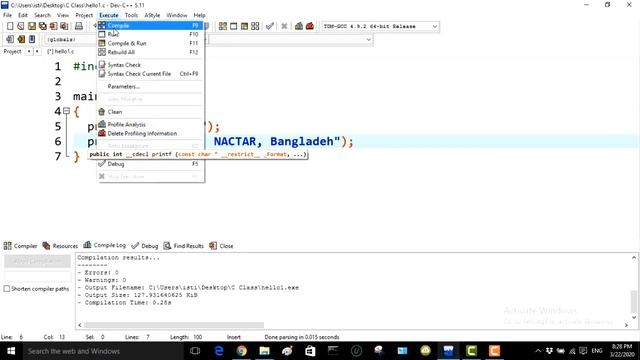Open Microsoft Edge from the taskbar
The height and width of the screenshot is (360, 640).
coord(219,351)
